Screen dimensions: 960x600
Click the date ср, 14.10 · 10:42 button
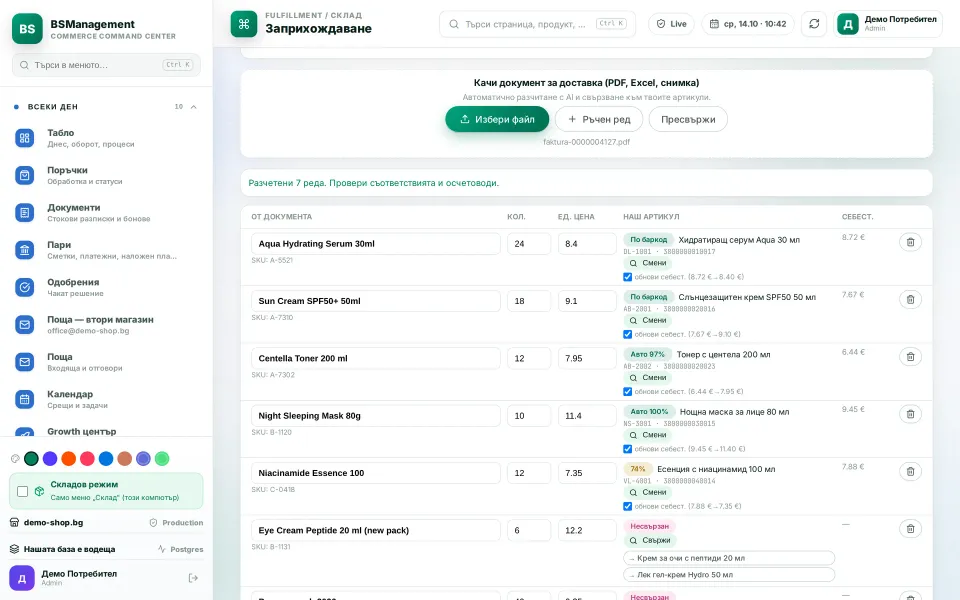[748, 24]
